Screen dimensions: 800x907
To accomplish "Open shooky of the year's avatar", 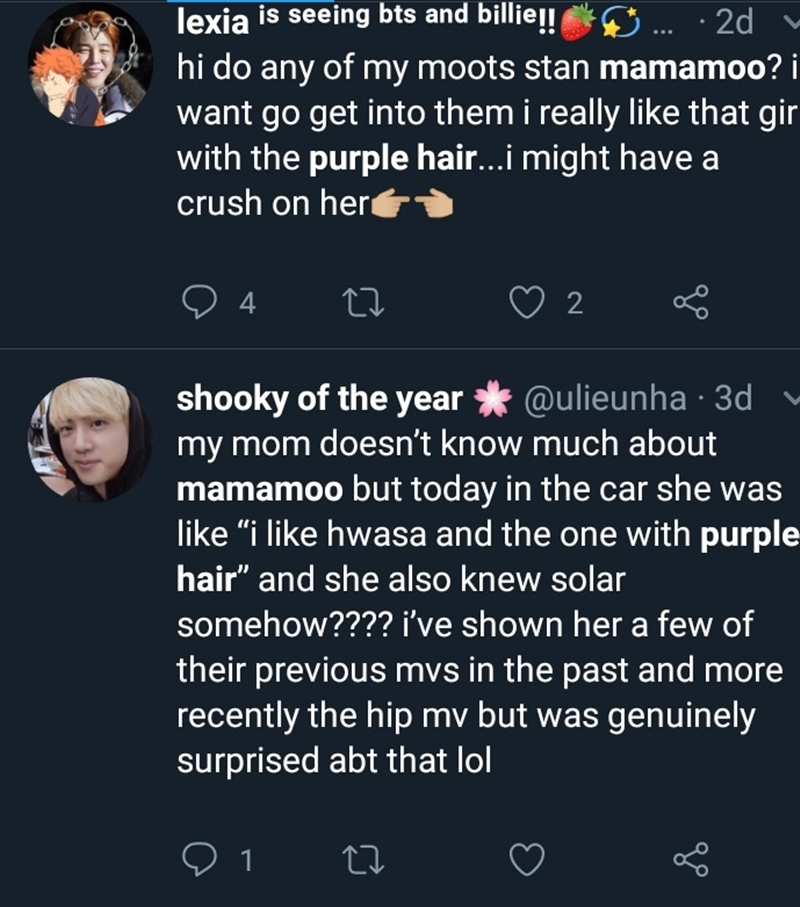I will 90,439.
